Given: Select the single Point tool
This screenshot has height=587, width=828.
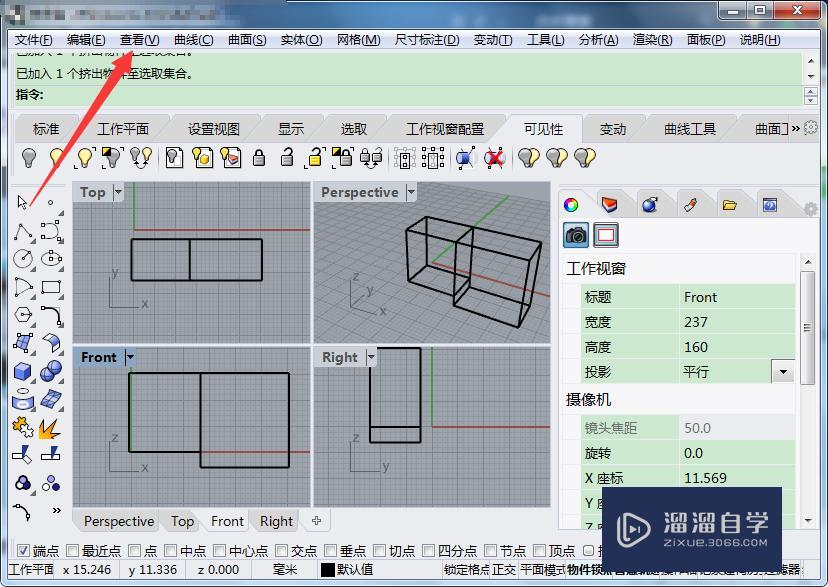Looking at the screenshot, I should point(50,202).
